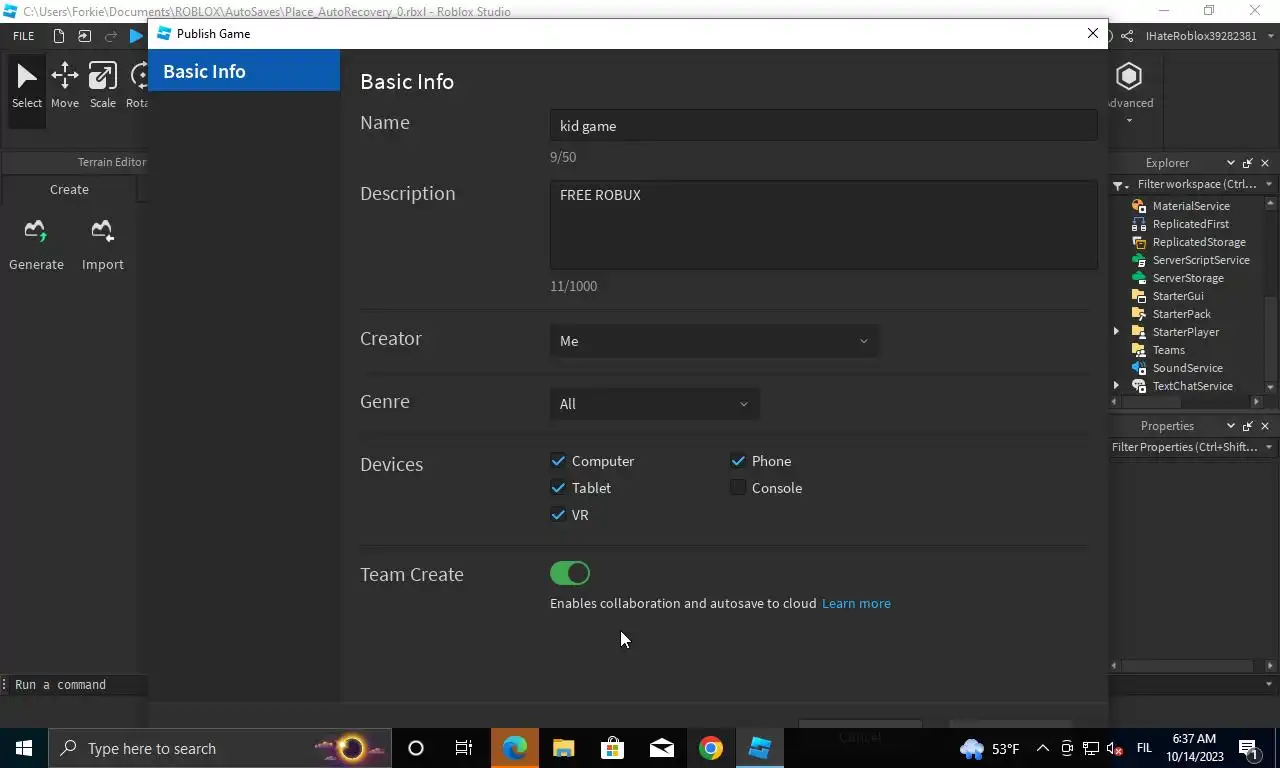This screenshot has height=768, width=1280.
Task: Switch to the Create terrain tab
Action: [69, 189]
